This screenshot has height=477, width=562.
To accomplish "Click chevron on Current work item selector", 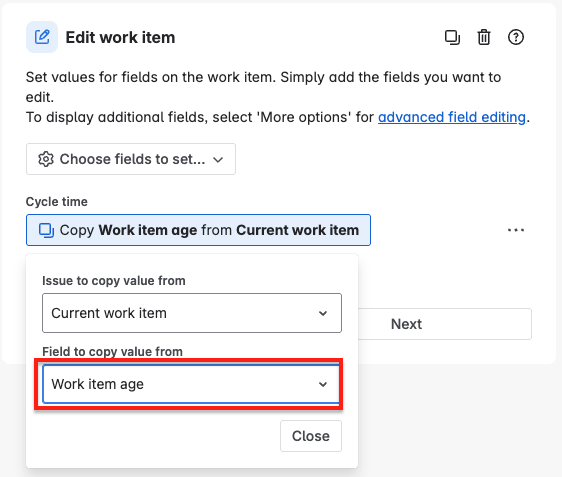I will [x=323, y=314].
